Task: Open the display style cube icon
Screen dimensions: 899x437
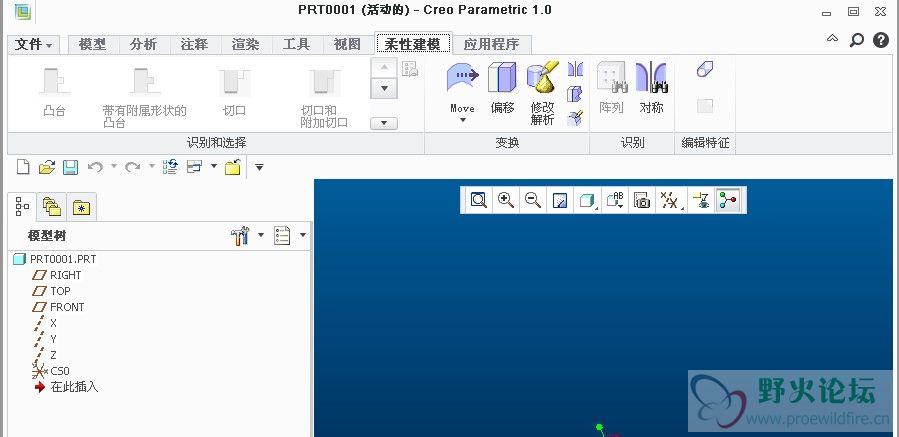Action: pos(587,200)
